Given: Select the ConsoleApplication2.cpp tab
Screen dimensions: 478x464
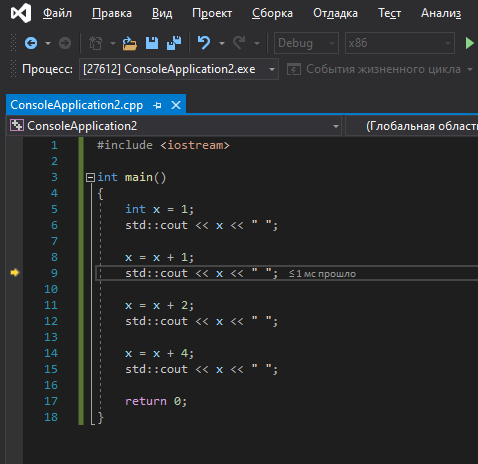Looking at the screenshot, I should 77,105.
